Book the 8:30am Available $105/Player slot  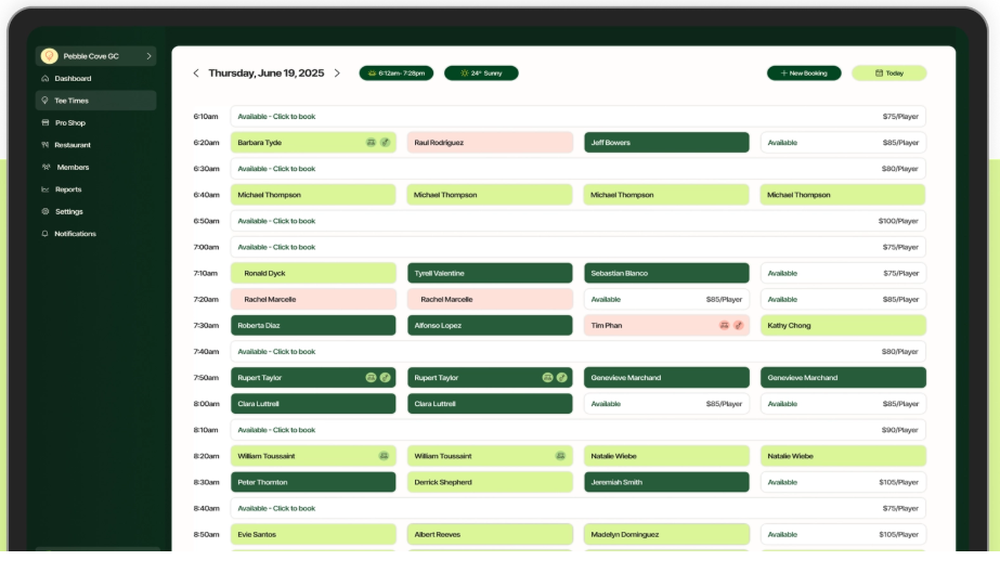click(x=843, y=483)
